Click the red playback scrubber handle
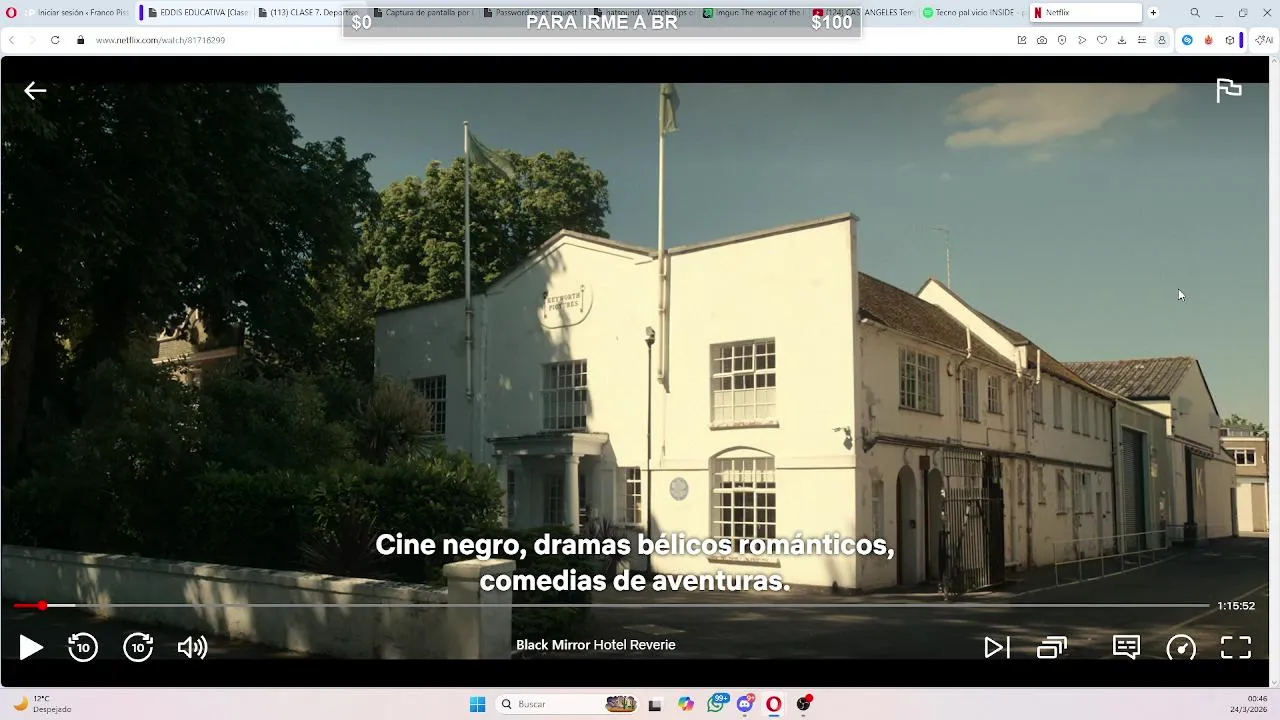This screenshot has width=1280, height=720. click(x=42, y=606)
